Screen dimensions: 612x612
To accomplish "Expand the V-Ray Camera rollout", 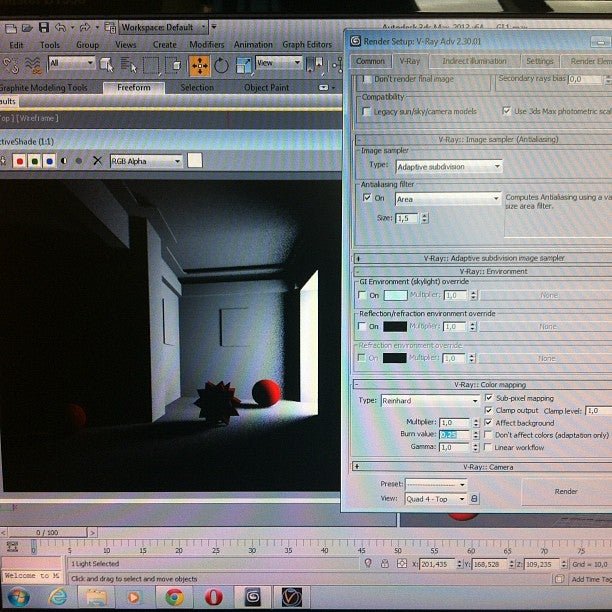I will (x=357, y=467).
